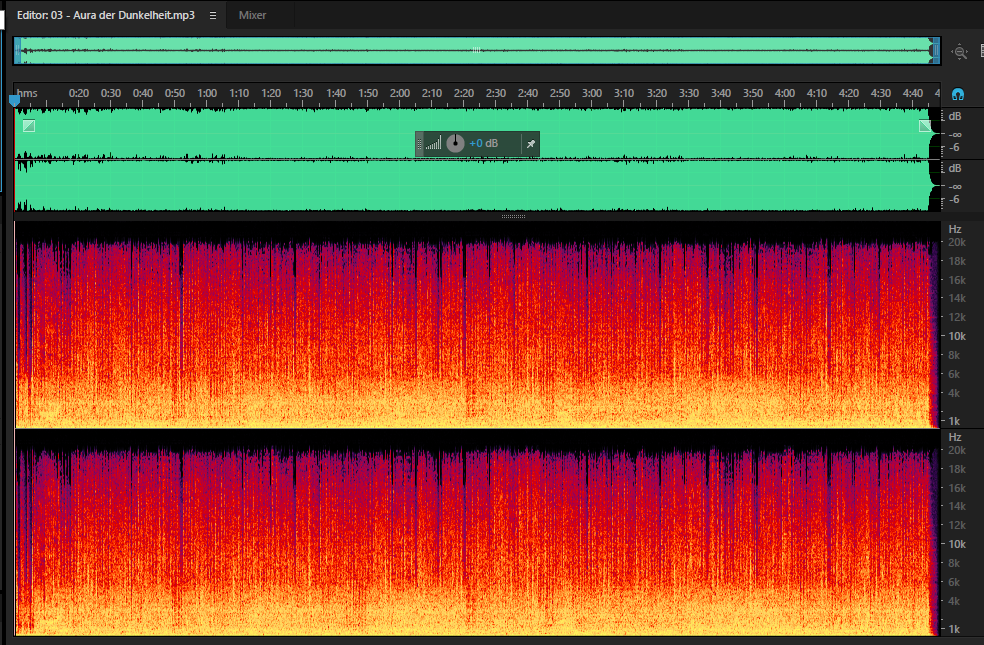Click the 3:00 mark on the time ruler

[592, 93]
